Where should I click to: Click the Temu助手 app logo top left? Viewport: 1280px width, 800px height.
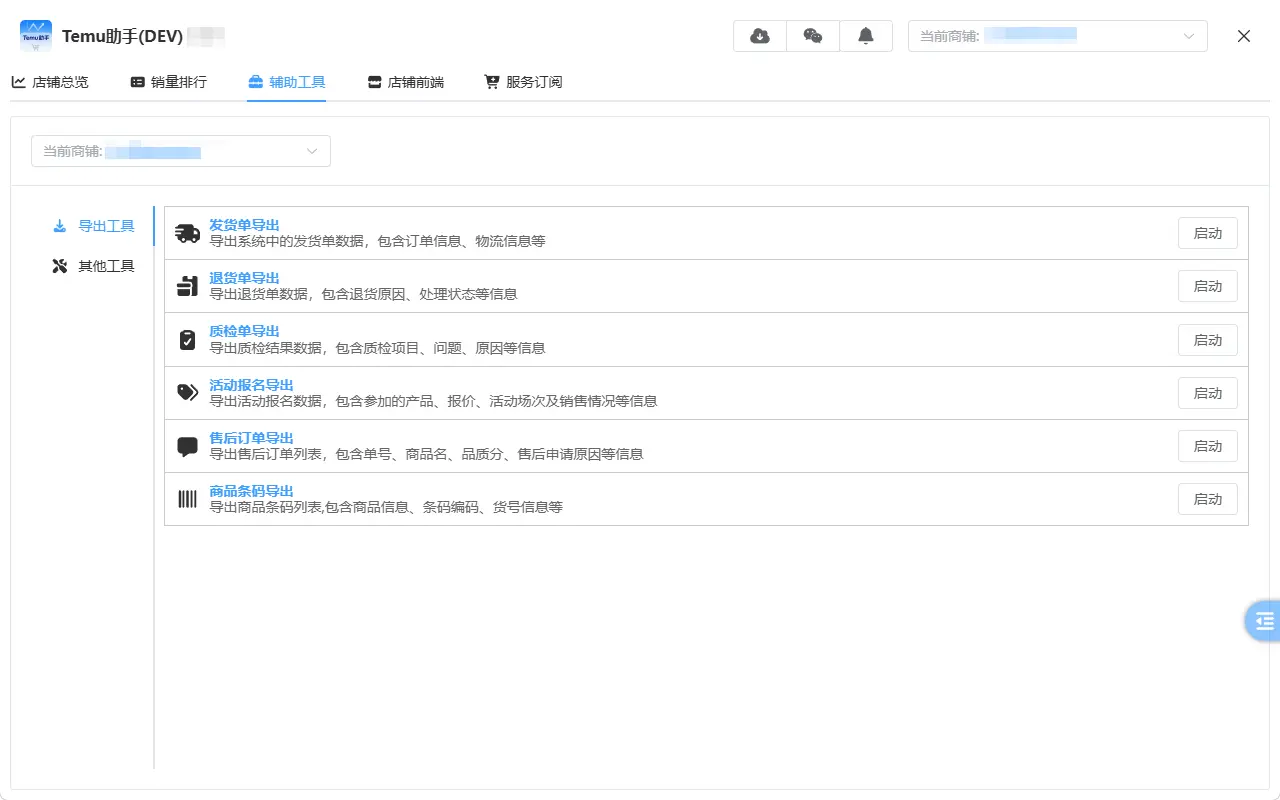(x=34, y=35)
